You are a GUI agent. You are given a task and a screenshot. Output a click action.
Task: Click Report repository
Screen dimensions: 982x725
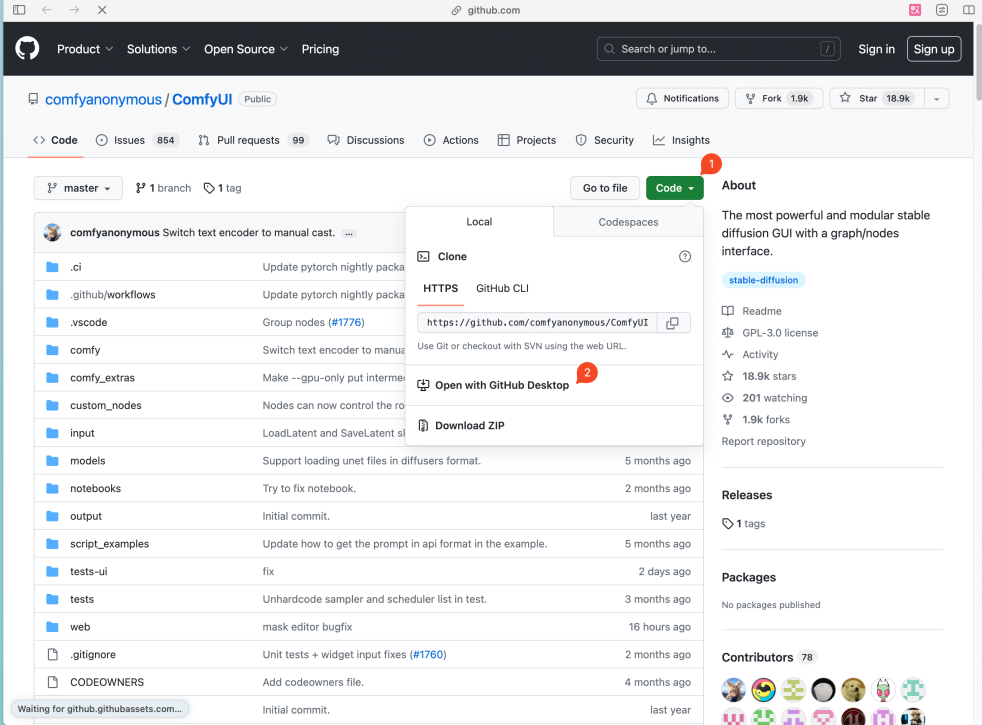(763, 441)
